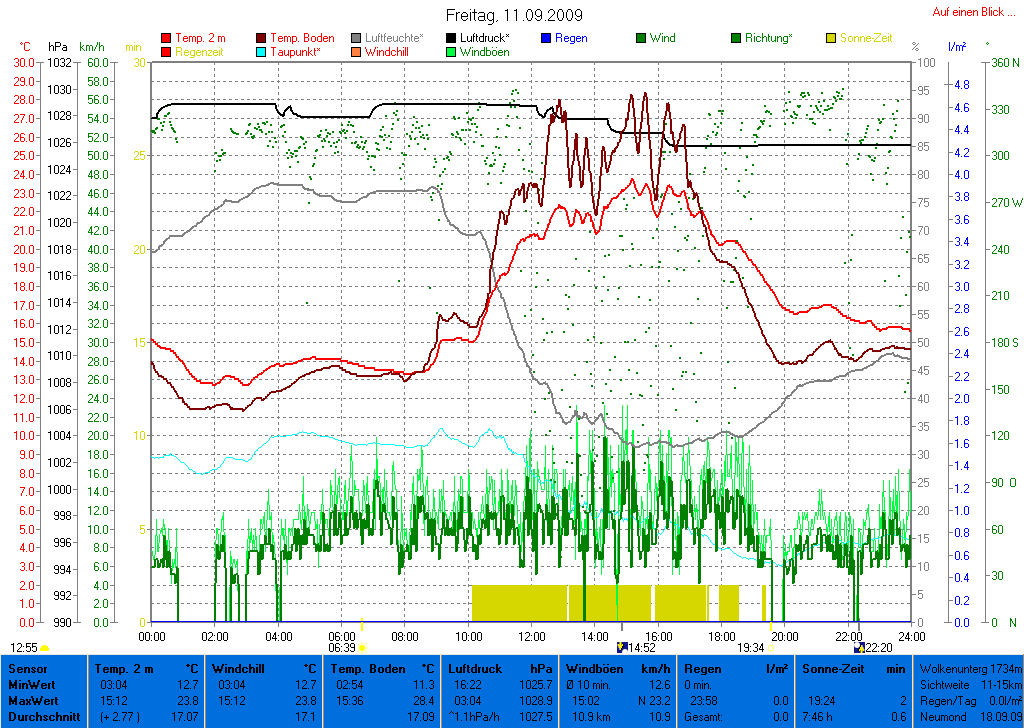Click the yellow Sonne-Zeit legend swatch

pyautogui.click(x=832, y=38)
